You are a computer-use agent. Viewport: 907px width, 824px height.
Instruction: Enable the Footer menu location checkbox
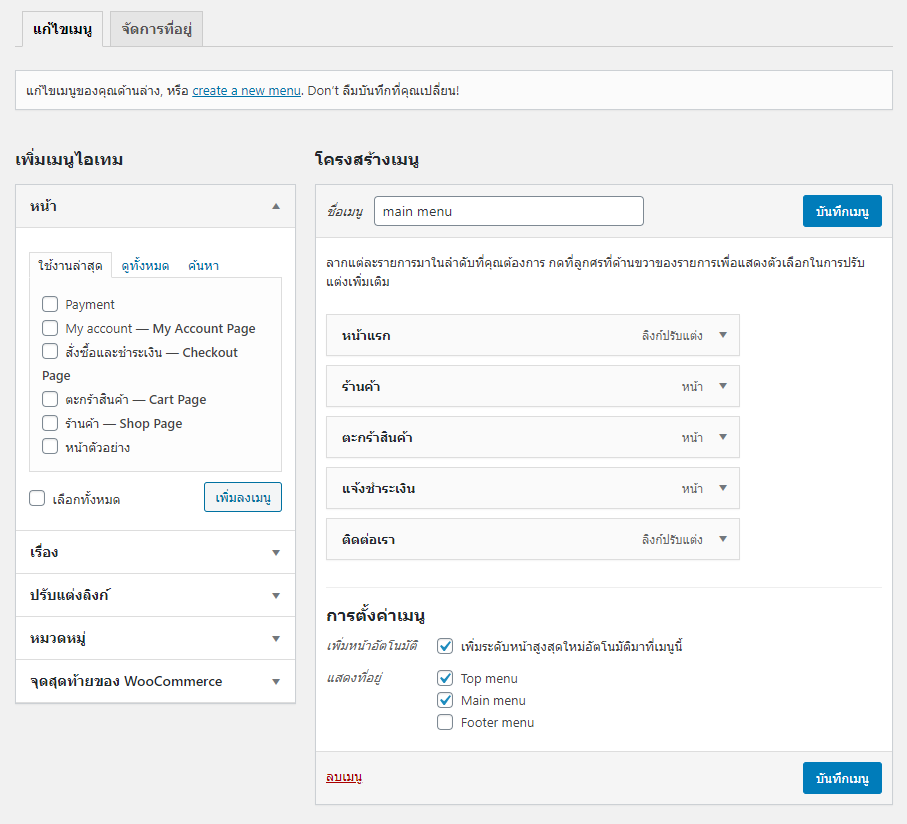445,722
